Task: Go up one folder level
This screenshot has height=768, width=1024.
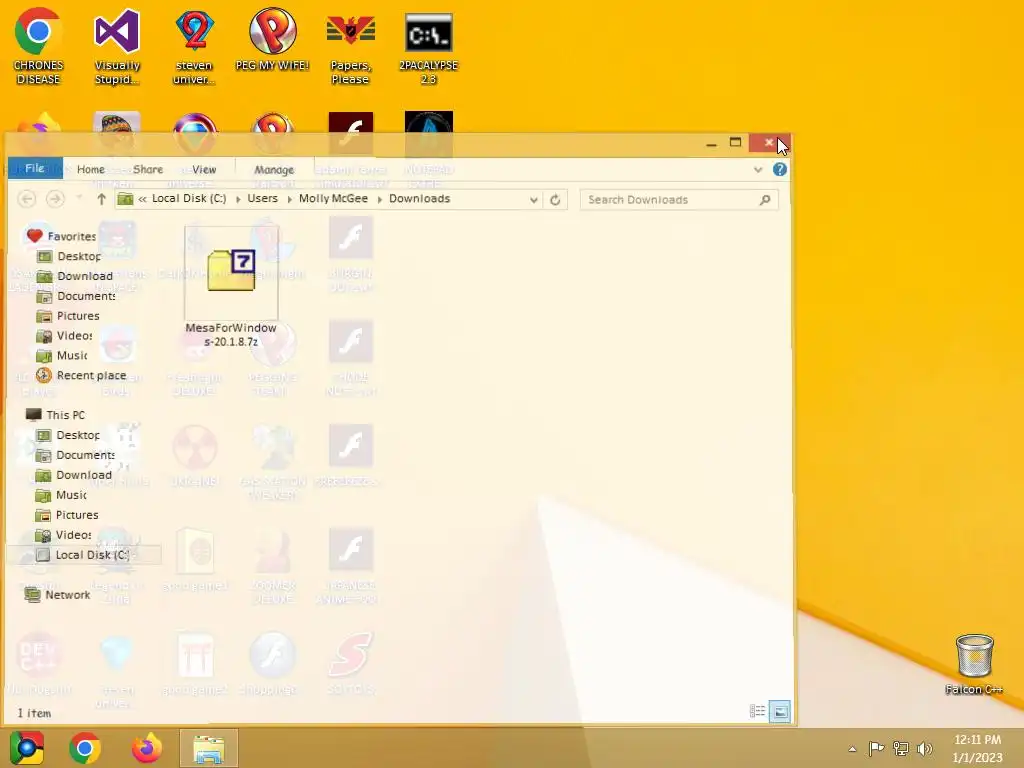Action: (101, 199)
